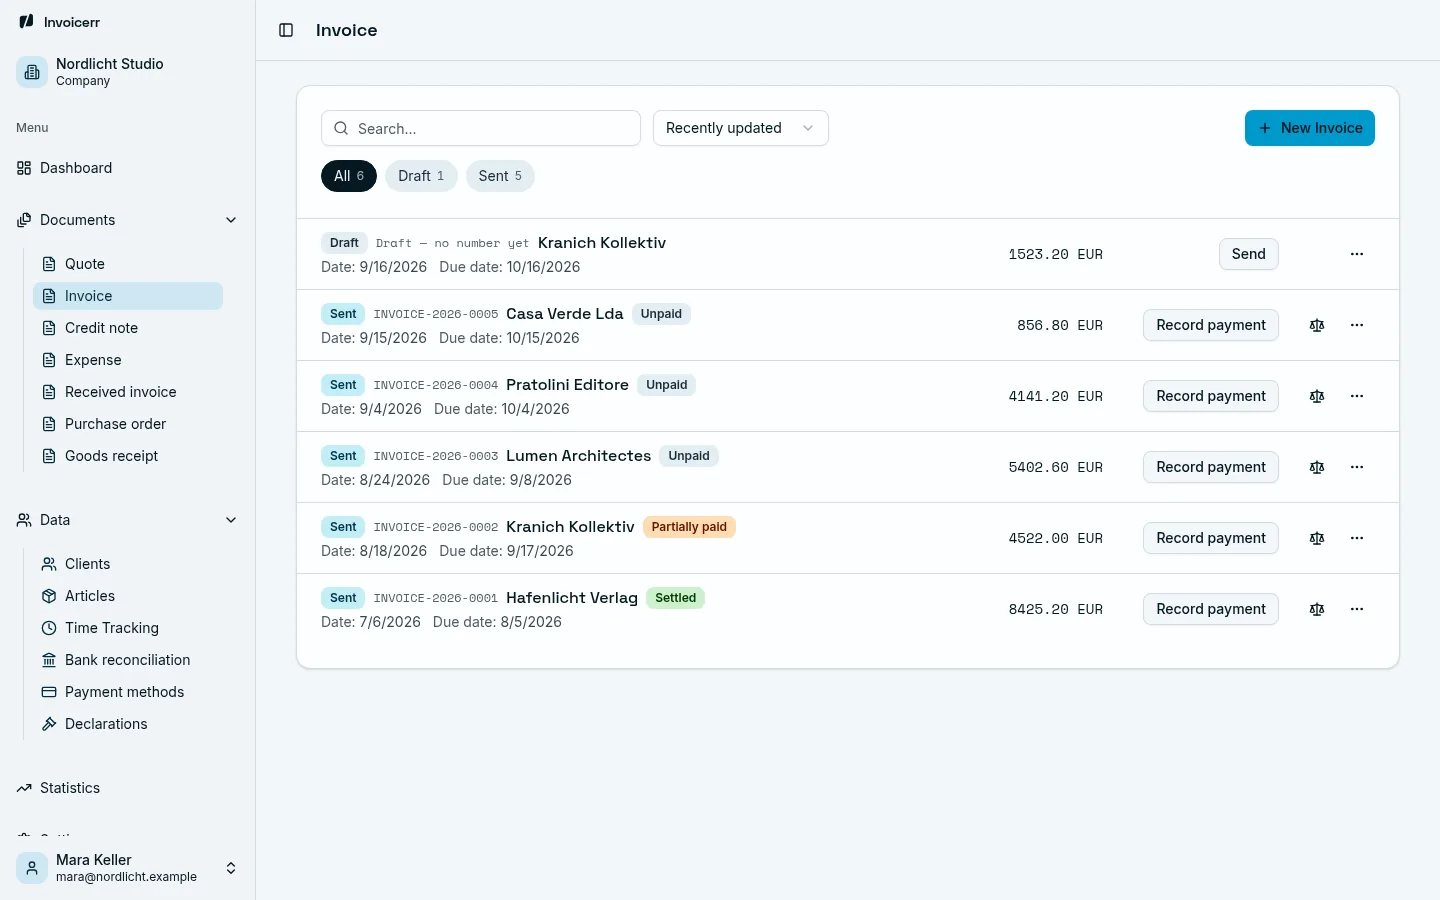Screen dimensions: 1440x900
Task: Record payment for Casa Verde Lda
Action: pos(1211,325)
